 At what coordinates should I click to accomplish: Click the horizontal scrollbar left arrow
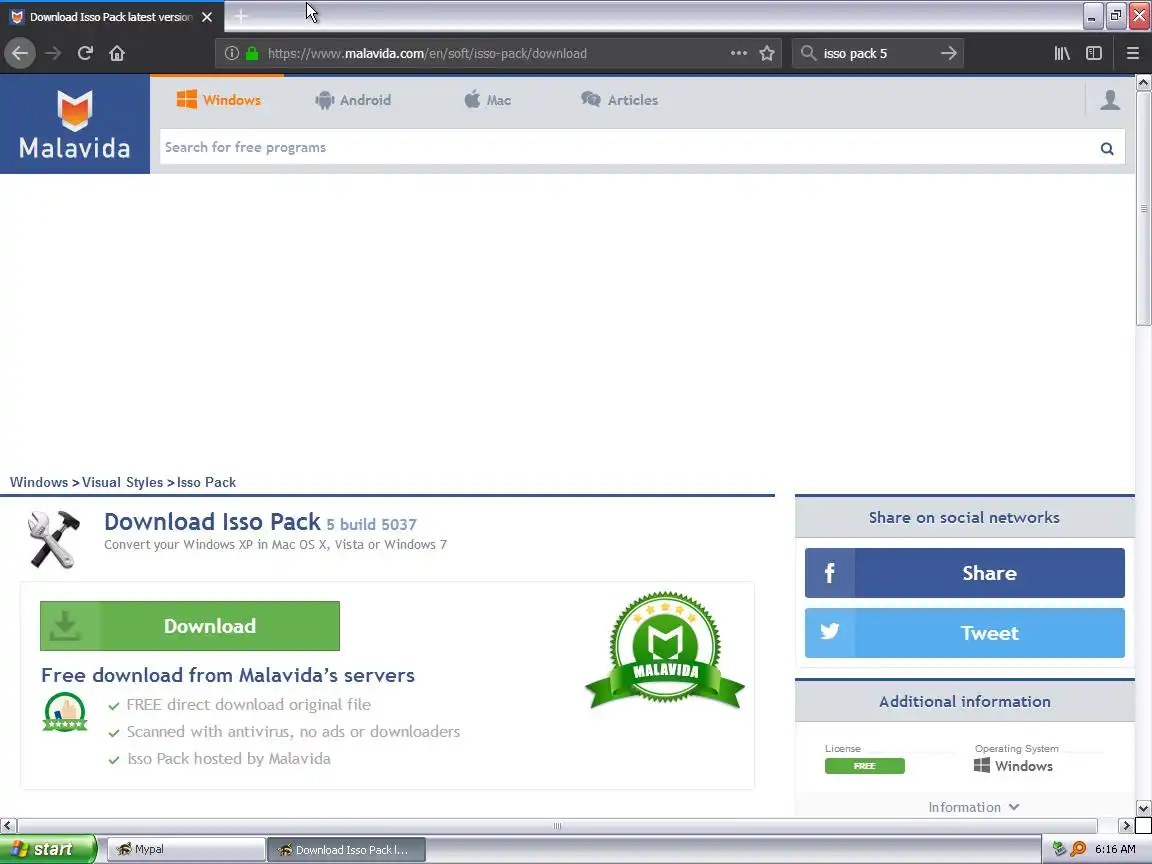8,826
